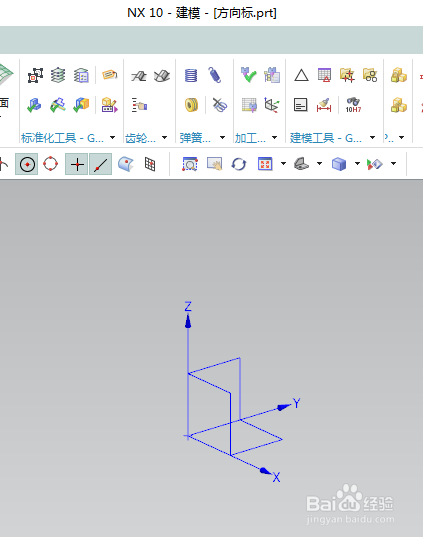Click the cylindrical compression spring icon
This screenshot has width=423, height=537.
(x=191, y=75)
